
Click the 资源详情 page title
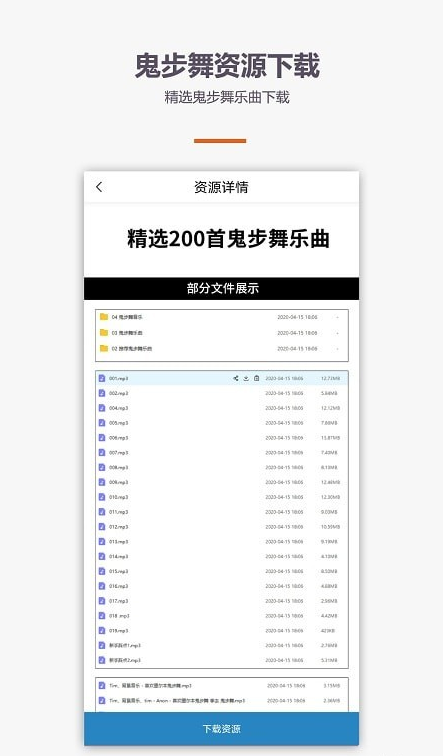pos(221,187)
